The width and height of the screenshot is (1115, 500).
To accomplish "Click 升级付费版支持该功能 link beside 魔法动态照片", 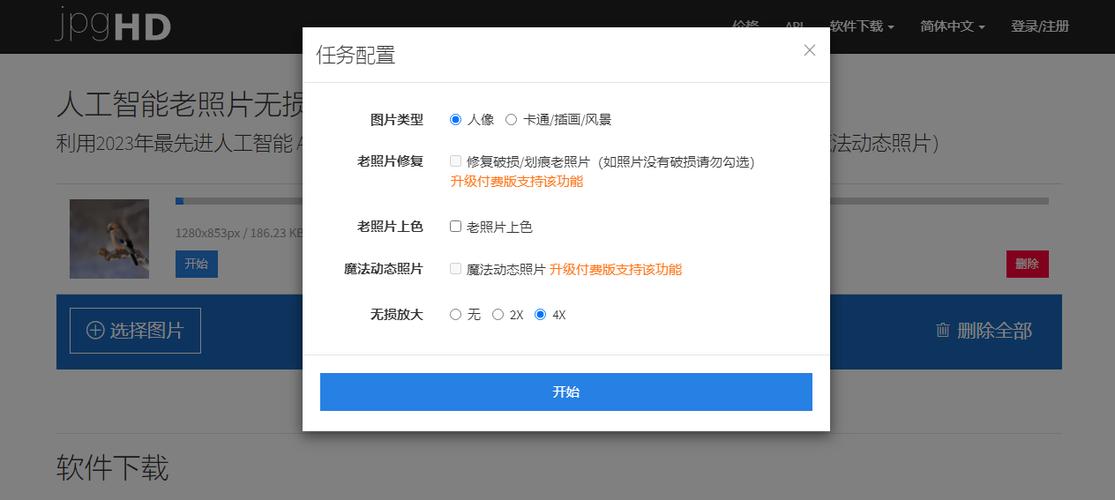I will coord(616,270).
